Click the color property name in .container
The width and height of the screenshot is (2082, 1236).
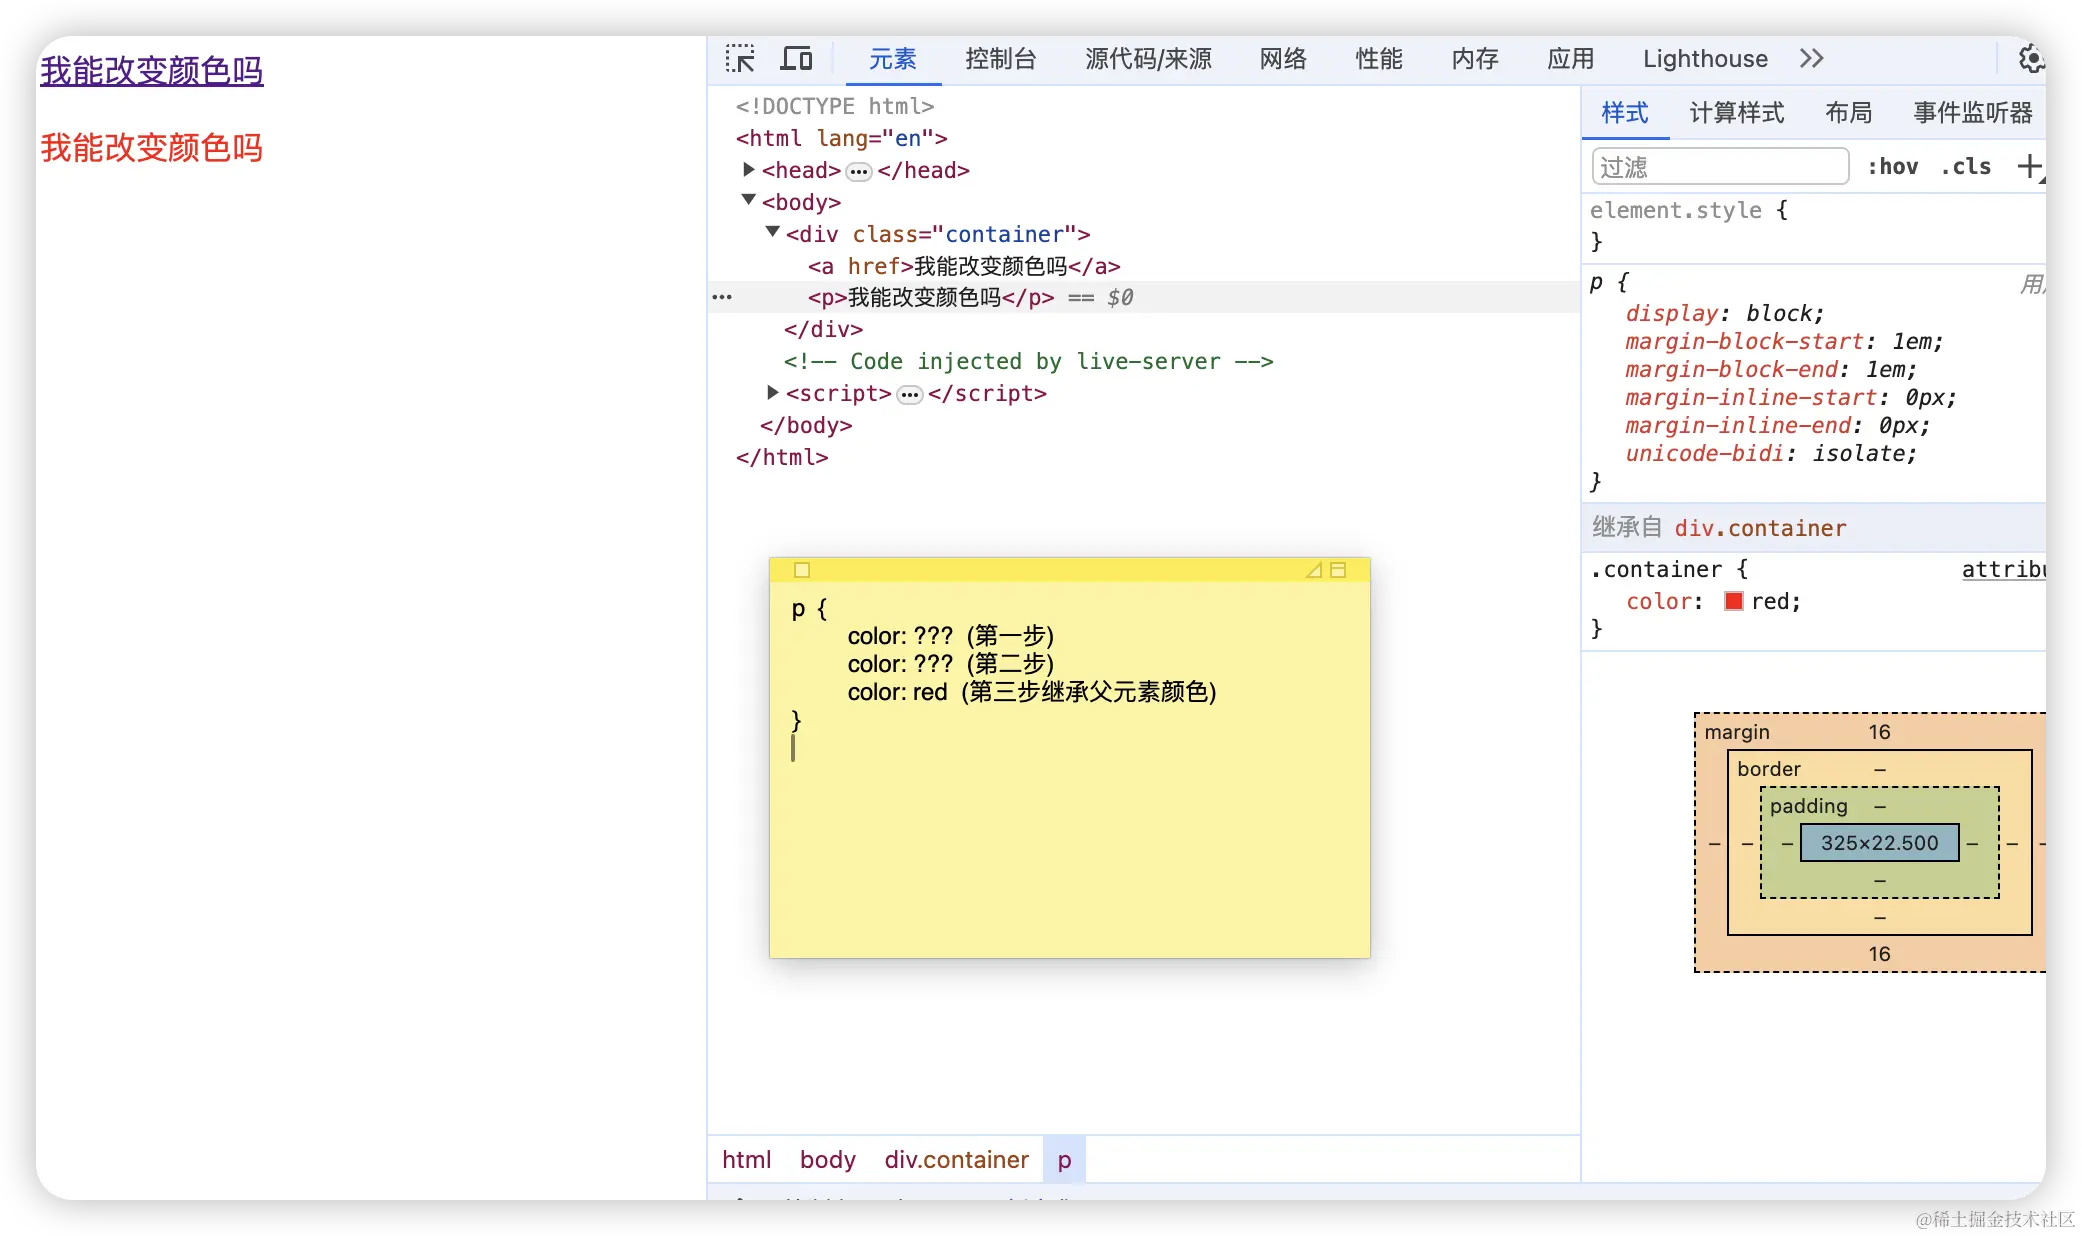pyautogui.click(x=1659, y=601)
